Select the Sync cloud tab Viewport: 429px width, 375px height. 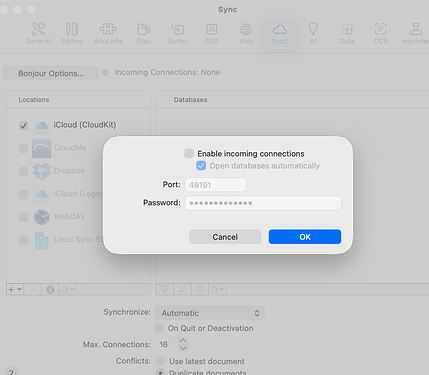click(279, 34)
